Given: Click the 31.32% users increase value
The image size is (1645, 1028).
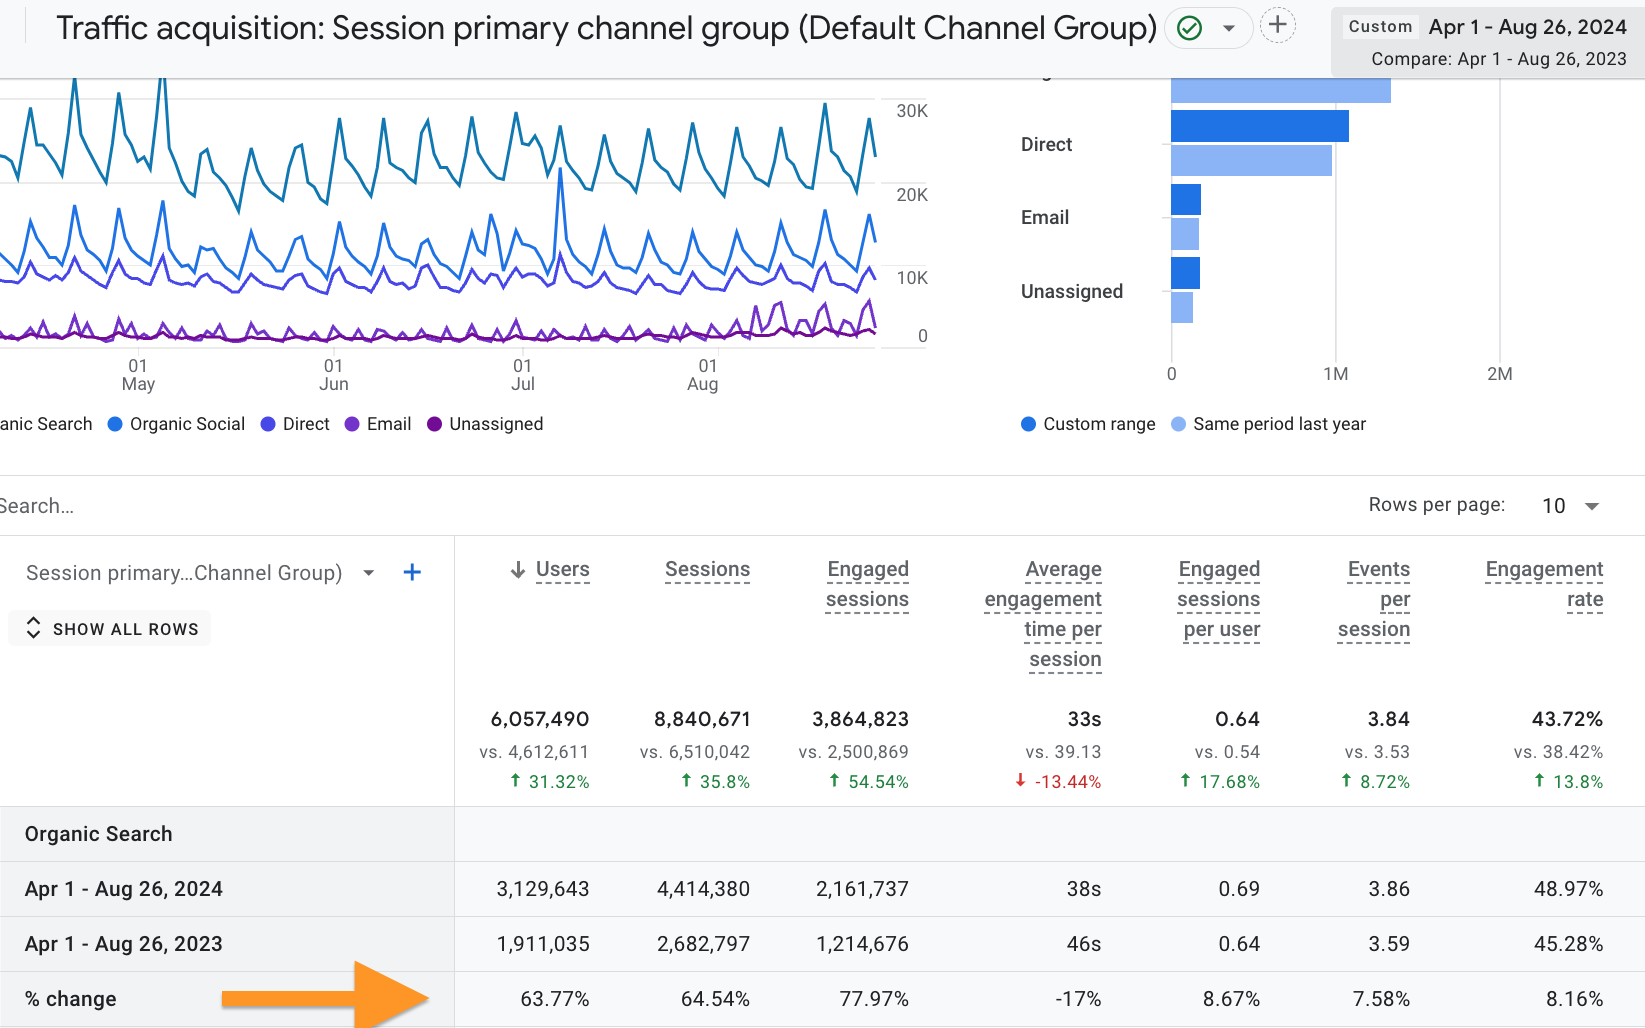Looking at the screenshot, I should [x=558, y=782].
